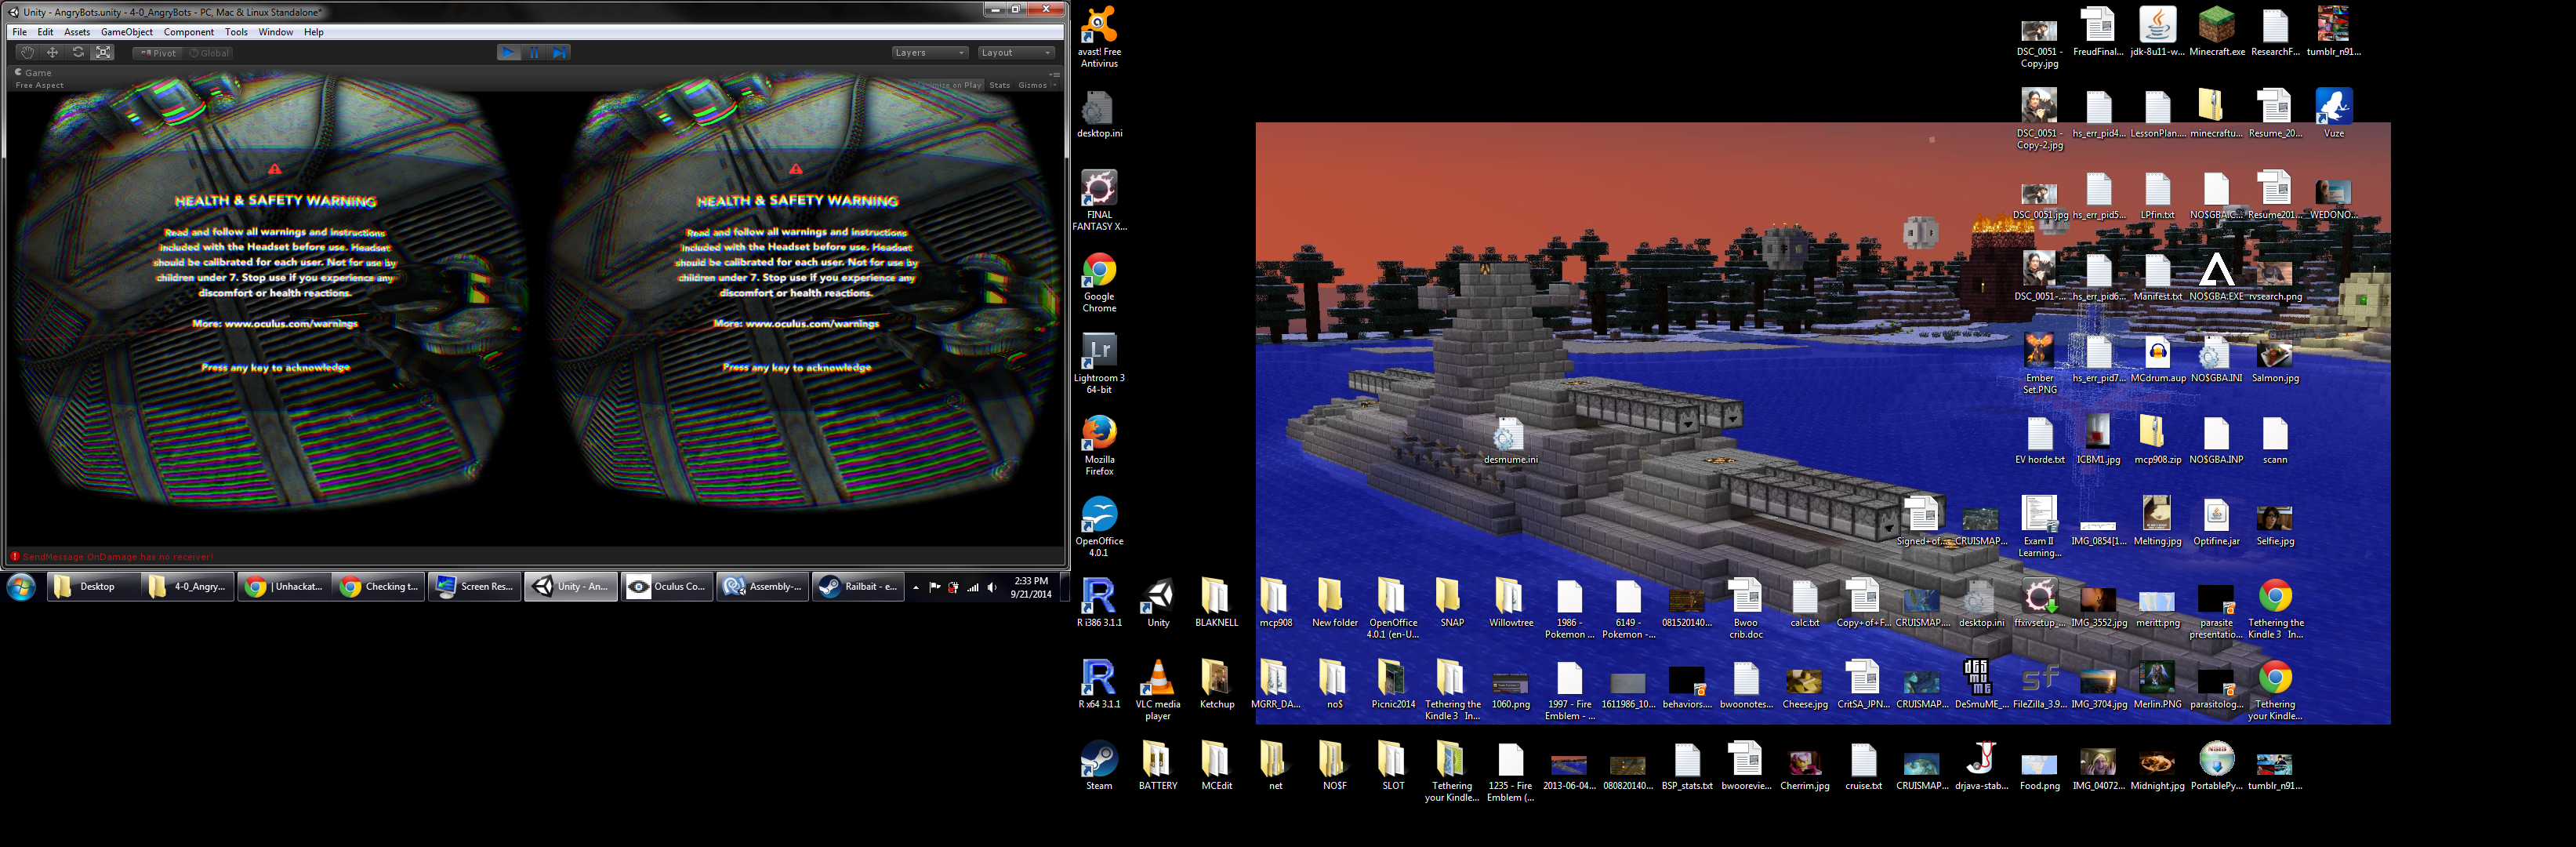2576x847 pixels.
Task: Click the SendMessage OnDamage error in status bar
Action: (x=117, y=557)
